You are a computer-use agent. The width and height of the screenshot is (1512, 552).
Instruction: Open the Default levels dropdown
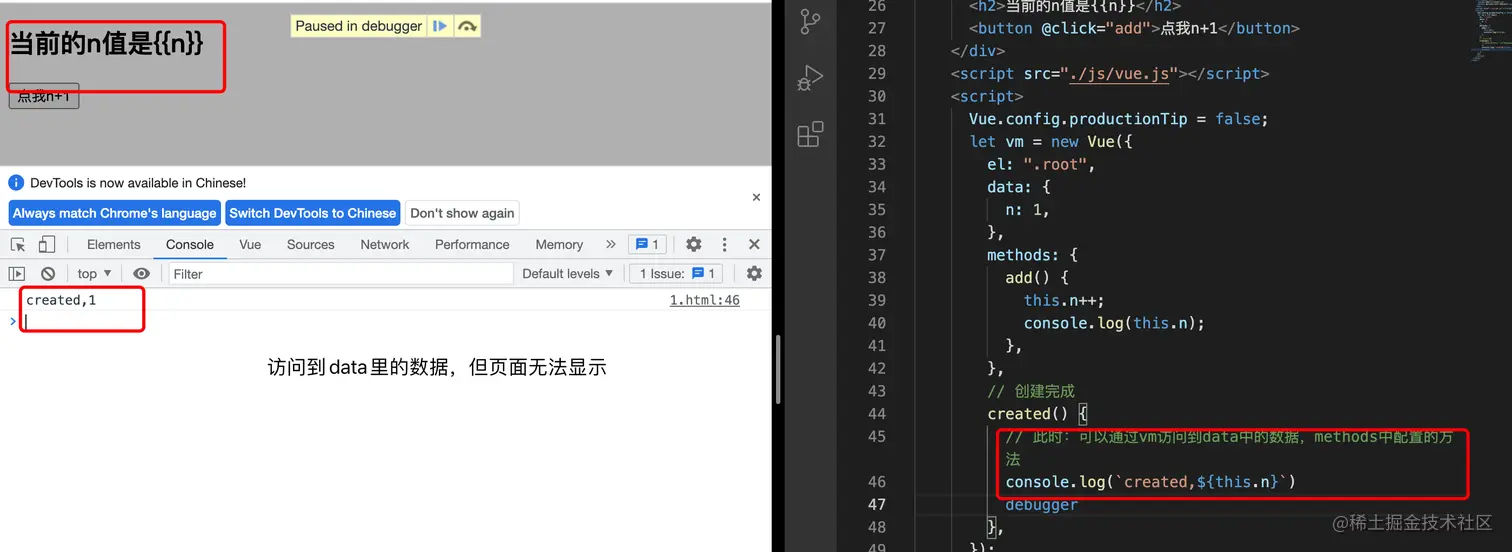567,273
